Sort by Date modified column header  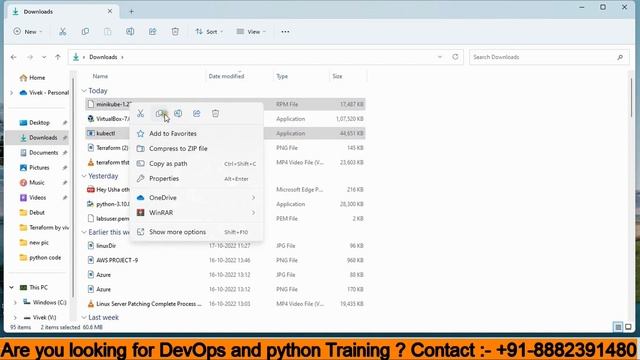pos(226,76)
